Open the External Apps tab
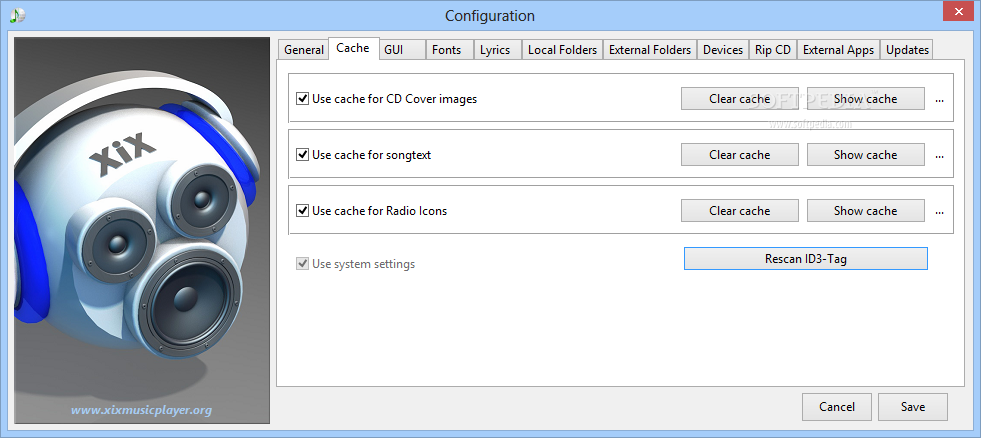Screen dimensions: 981x438 [838, 50]
